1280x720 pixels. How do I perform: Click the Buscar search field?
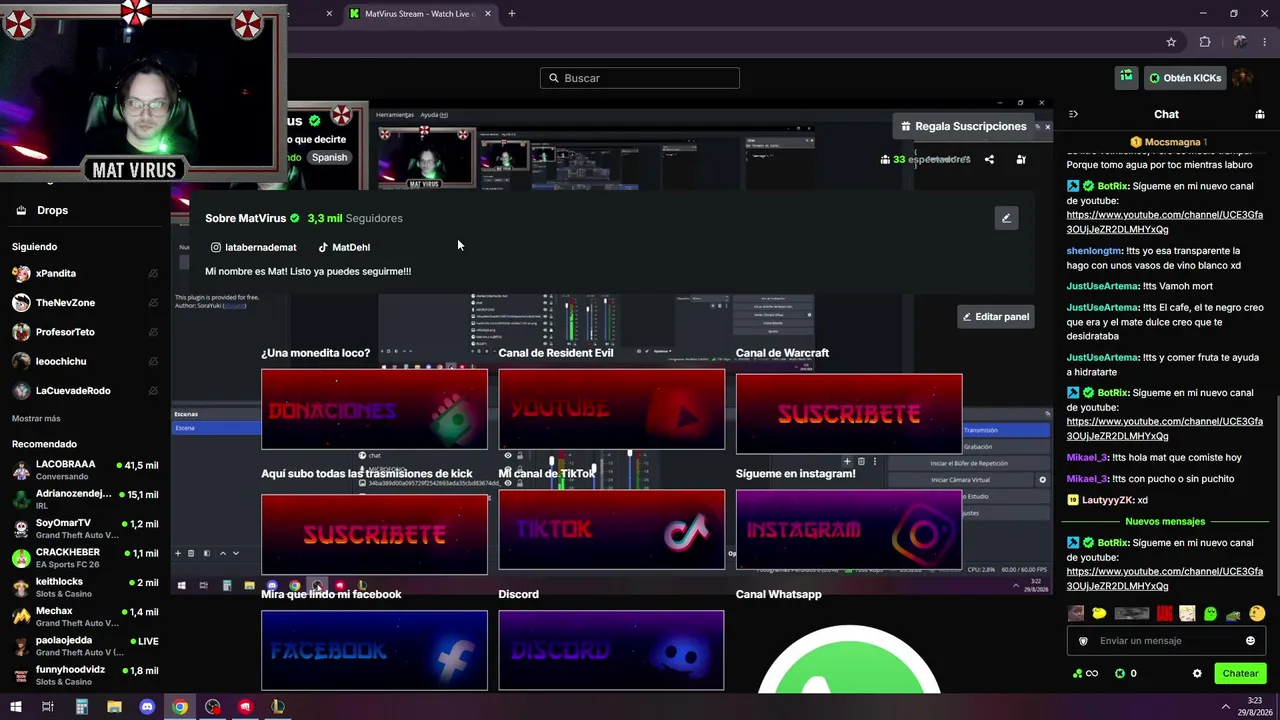point(640,78)
